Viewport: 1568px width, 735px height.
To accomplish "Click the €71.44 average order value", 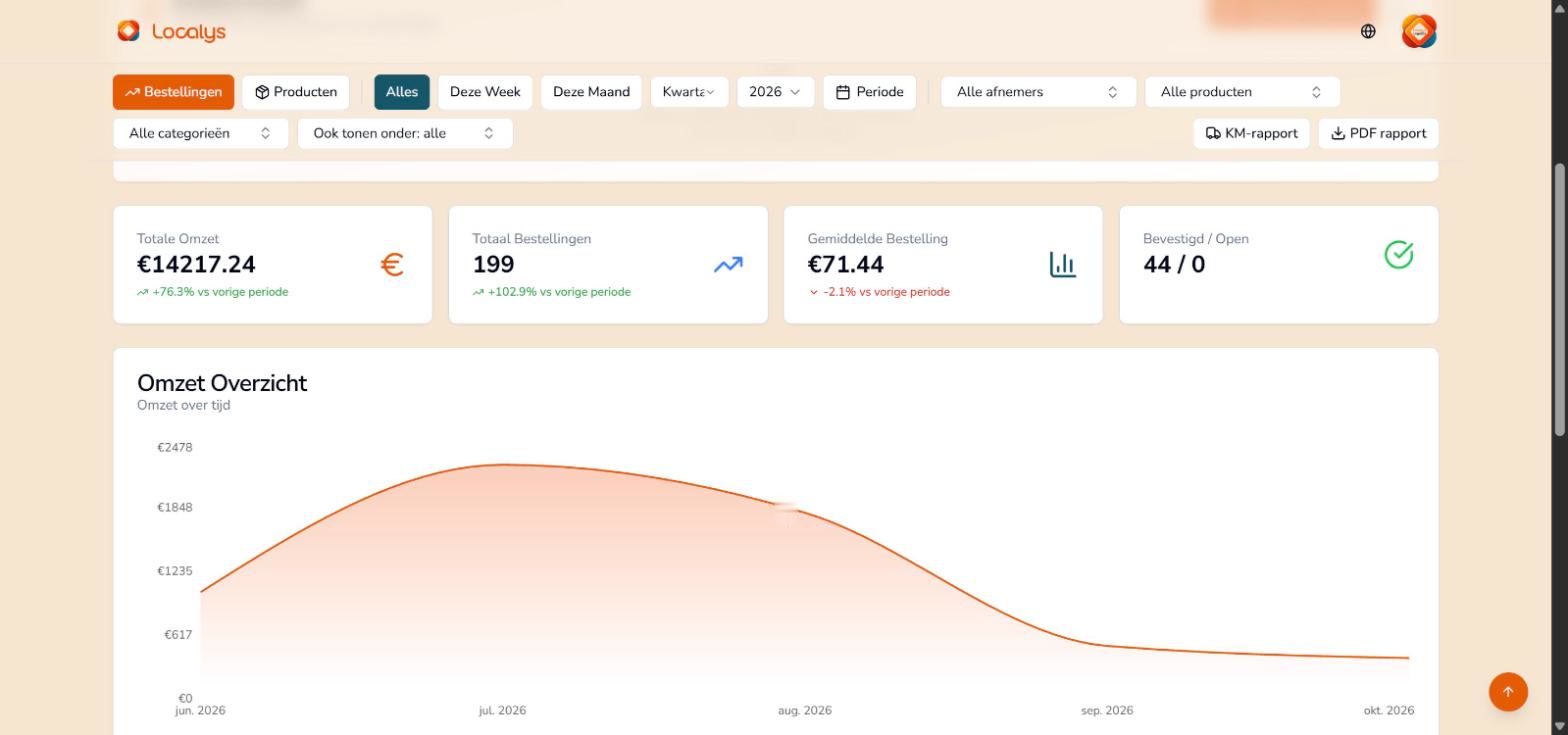I will [846, 265].
